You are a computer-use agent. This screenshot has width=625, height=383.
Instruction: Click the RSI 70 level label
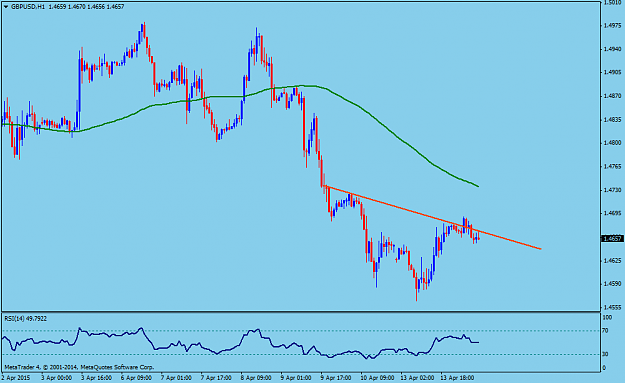pyautogui.click(x=605, y=330)
